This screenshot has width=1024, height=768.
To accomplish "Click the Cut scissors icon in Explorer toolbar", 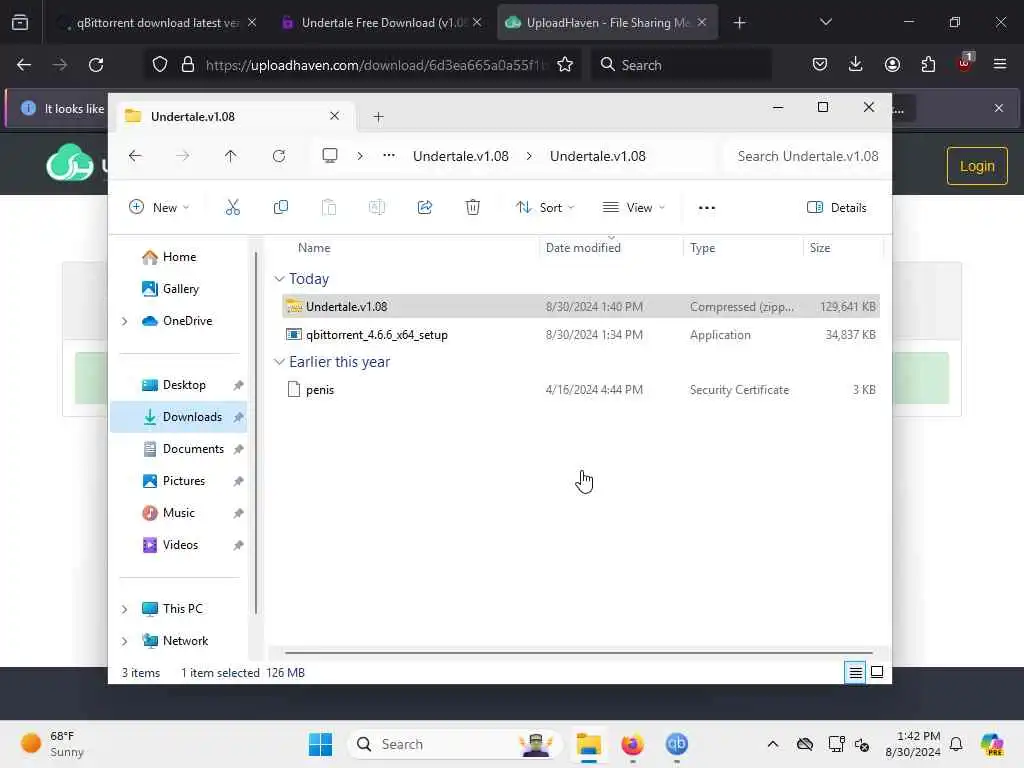I will coord(232,208).
